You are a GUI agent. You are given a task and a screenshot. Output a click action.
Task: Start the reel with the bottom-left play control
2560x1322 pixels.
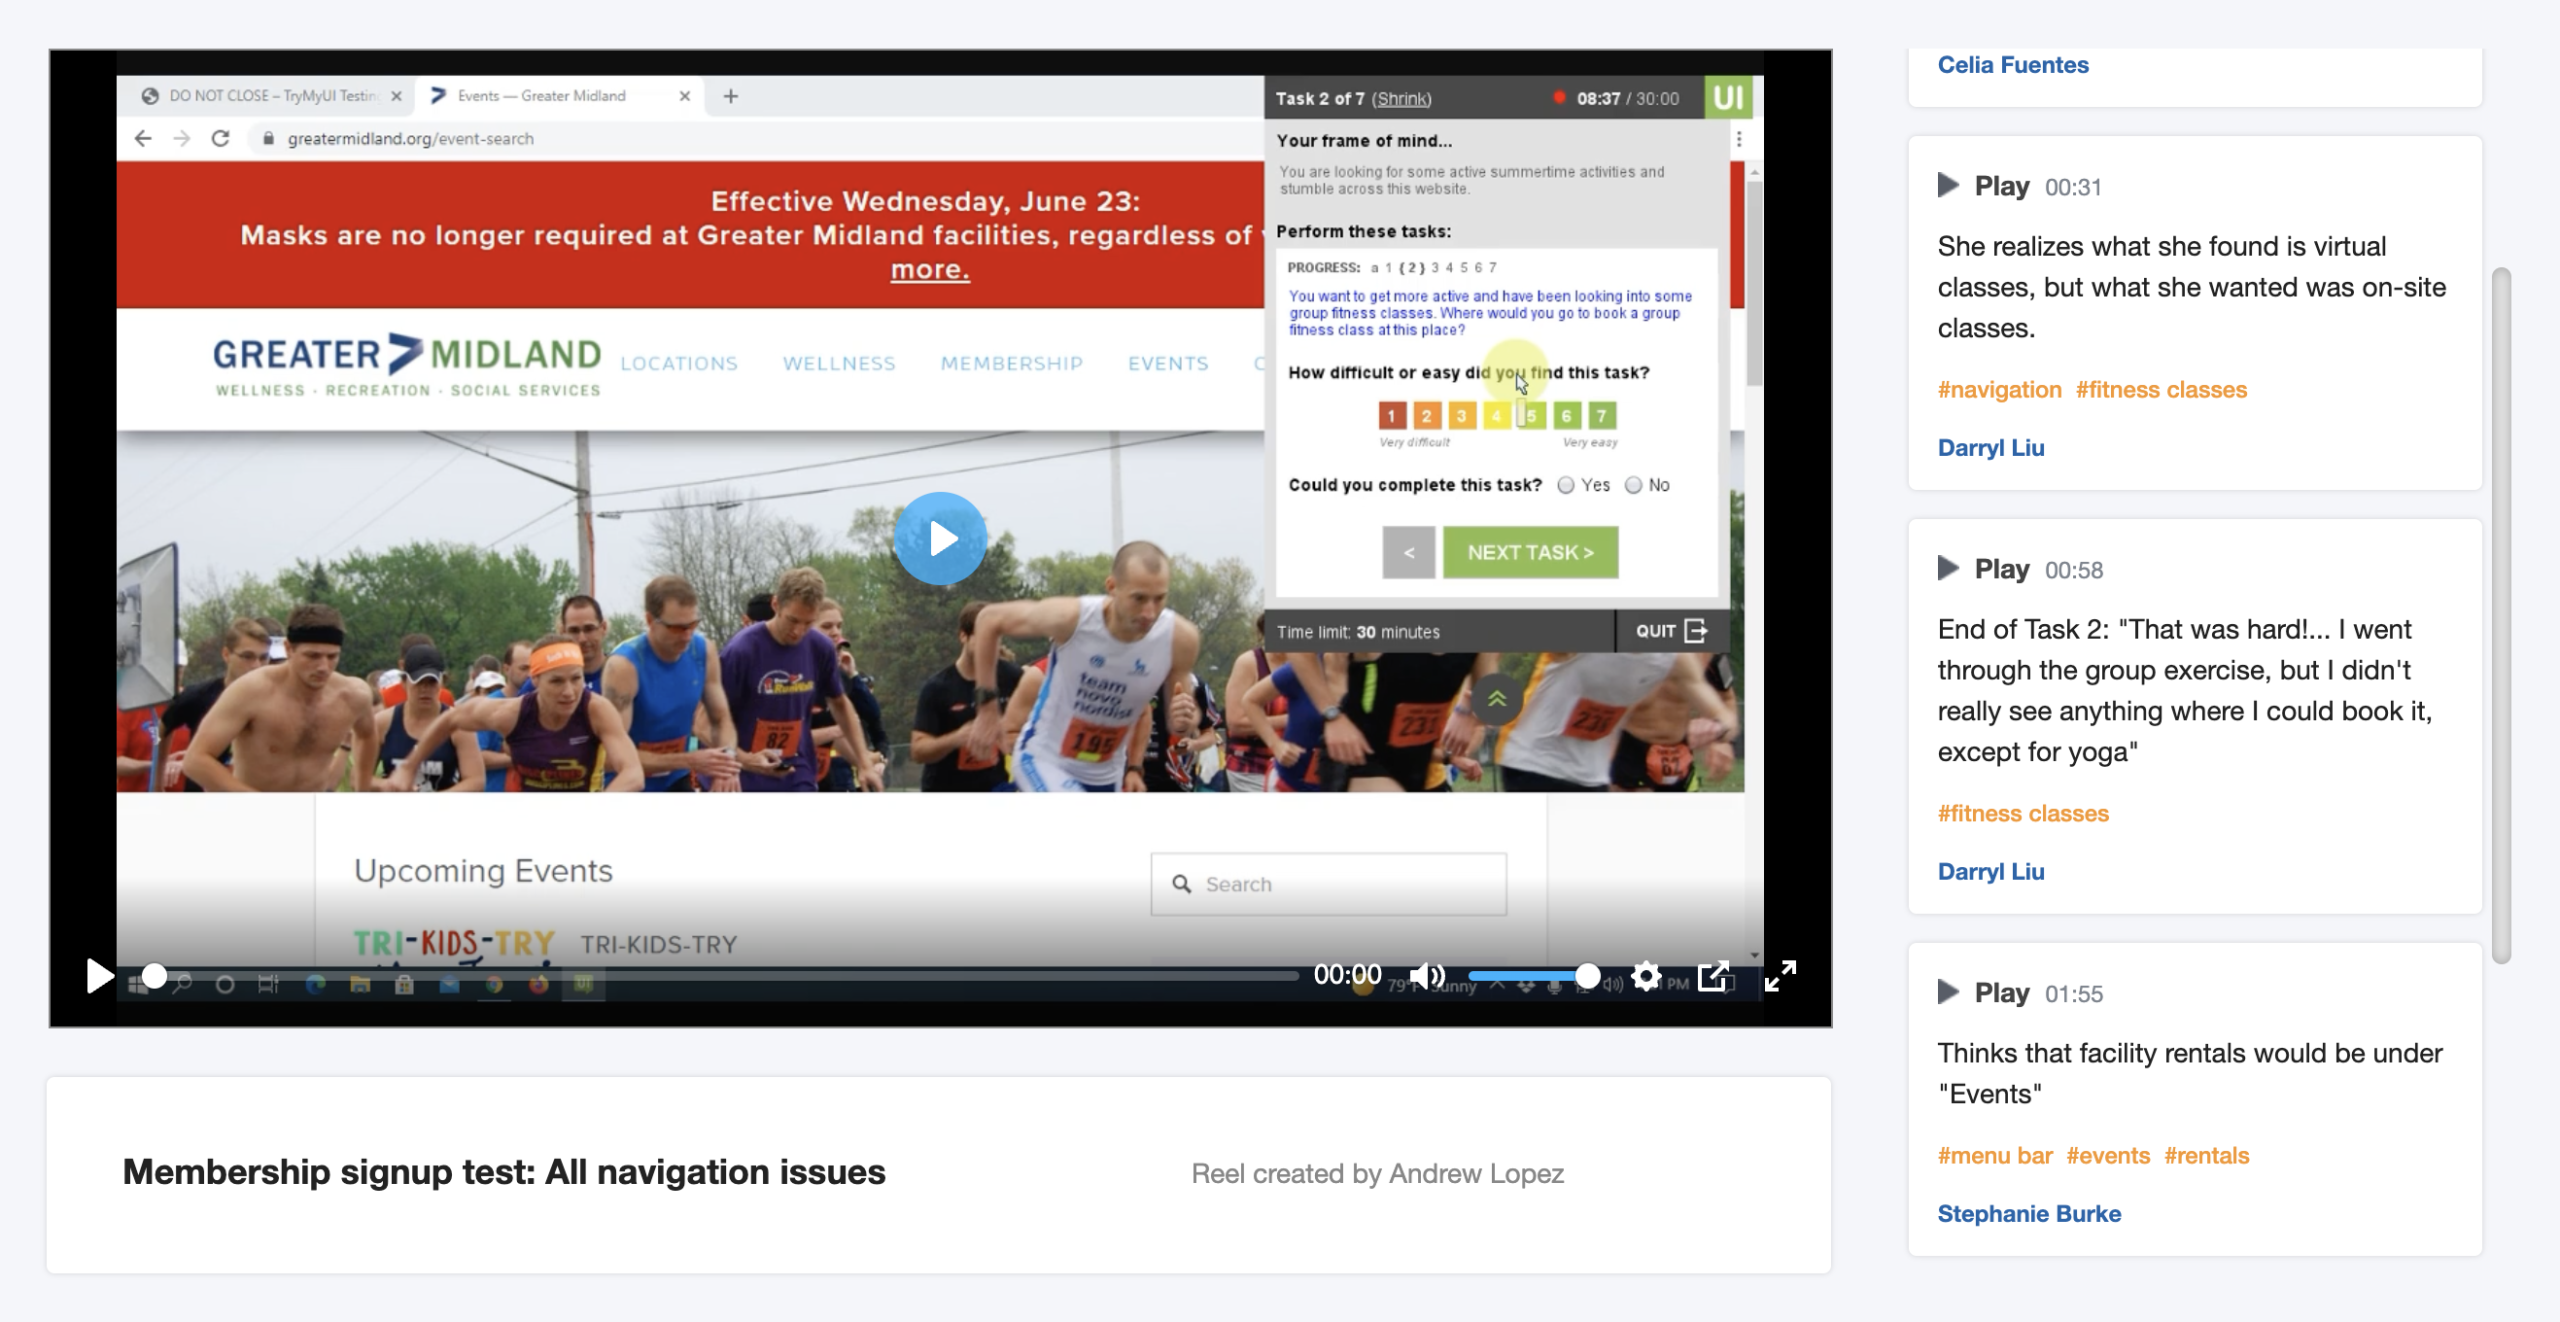click(99, 976)
